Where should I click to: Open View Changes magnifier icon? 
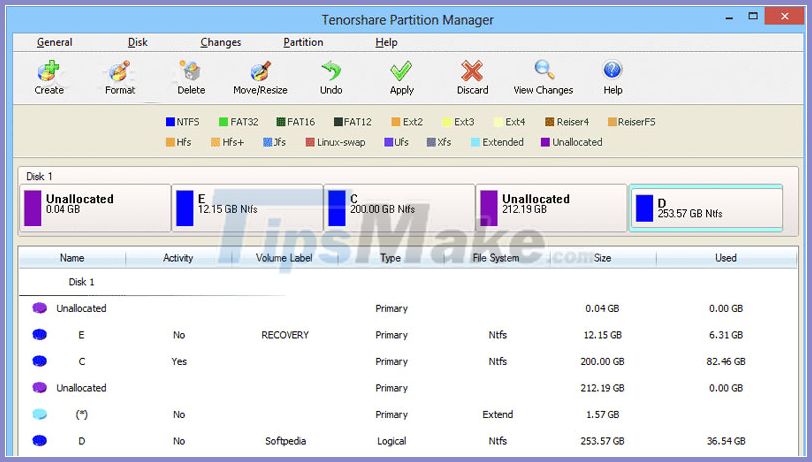click(544, 70)
